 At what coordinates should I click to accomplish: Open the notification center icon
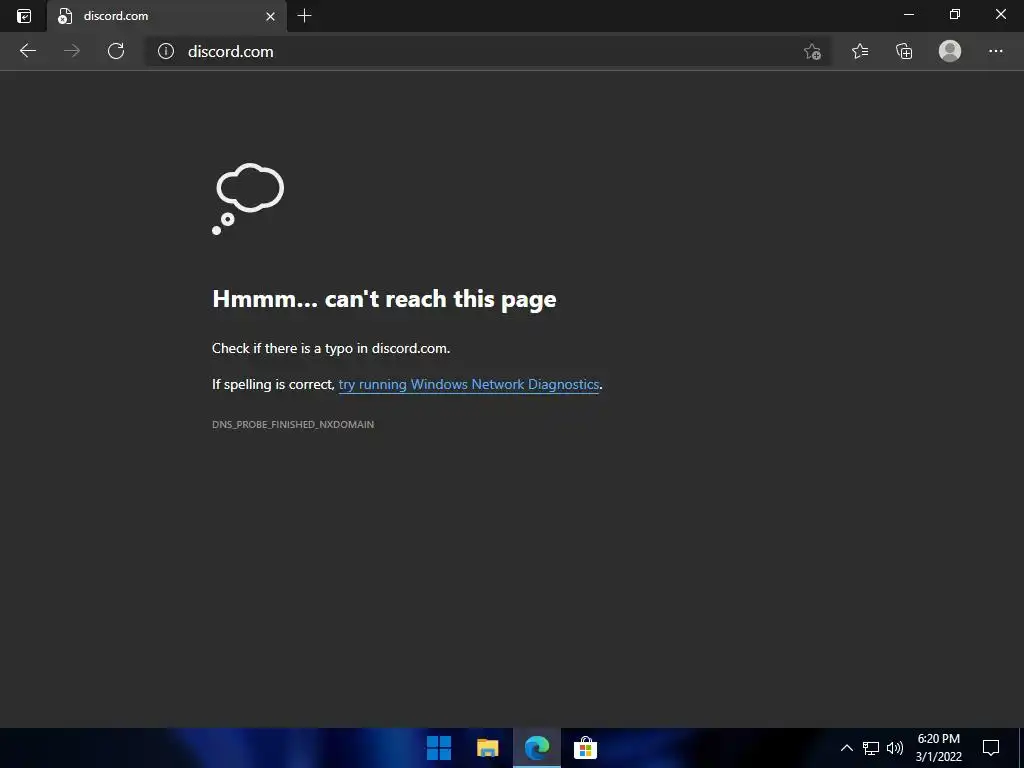coord(991,748)
